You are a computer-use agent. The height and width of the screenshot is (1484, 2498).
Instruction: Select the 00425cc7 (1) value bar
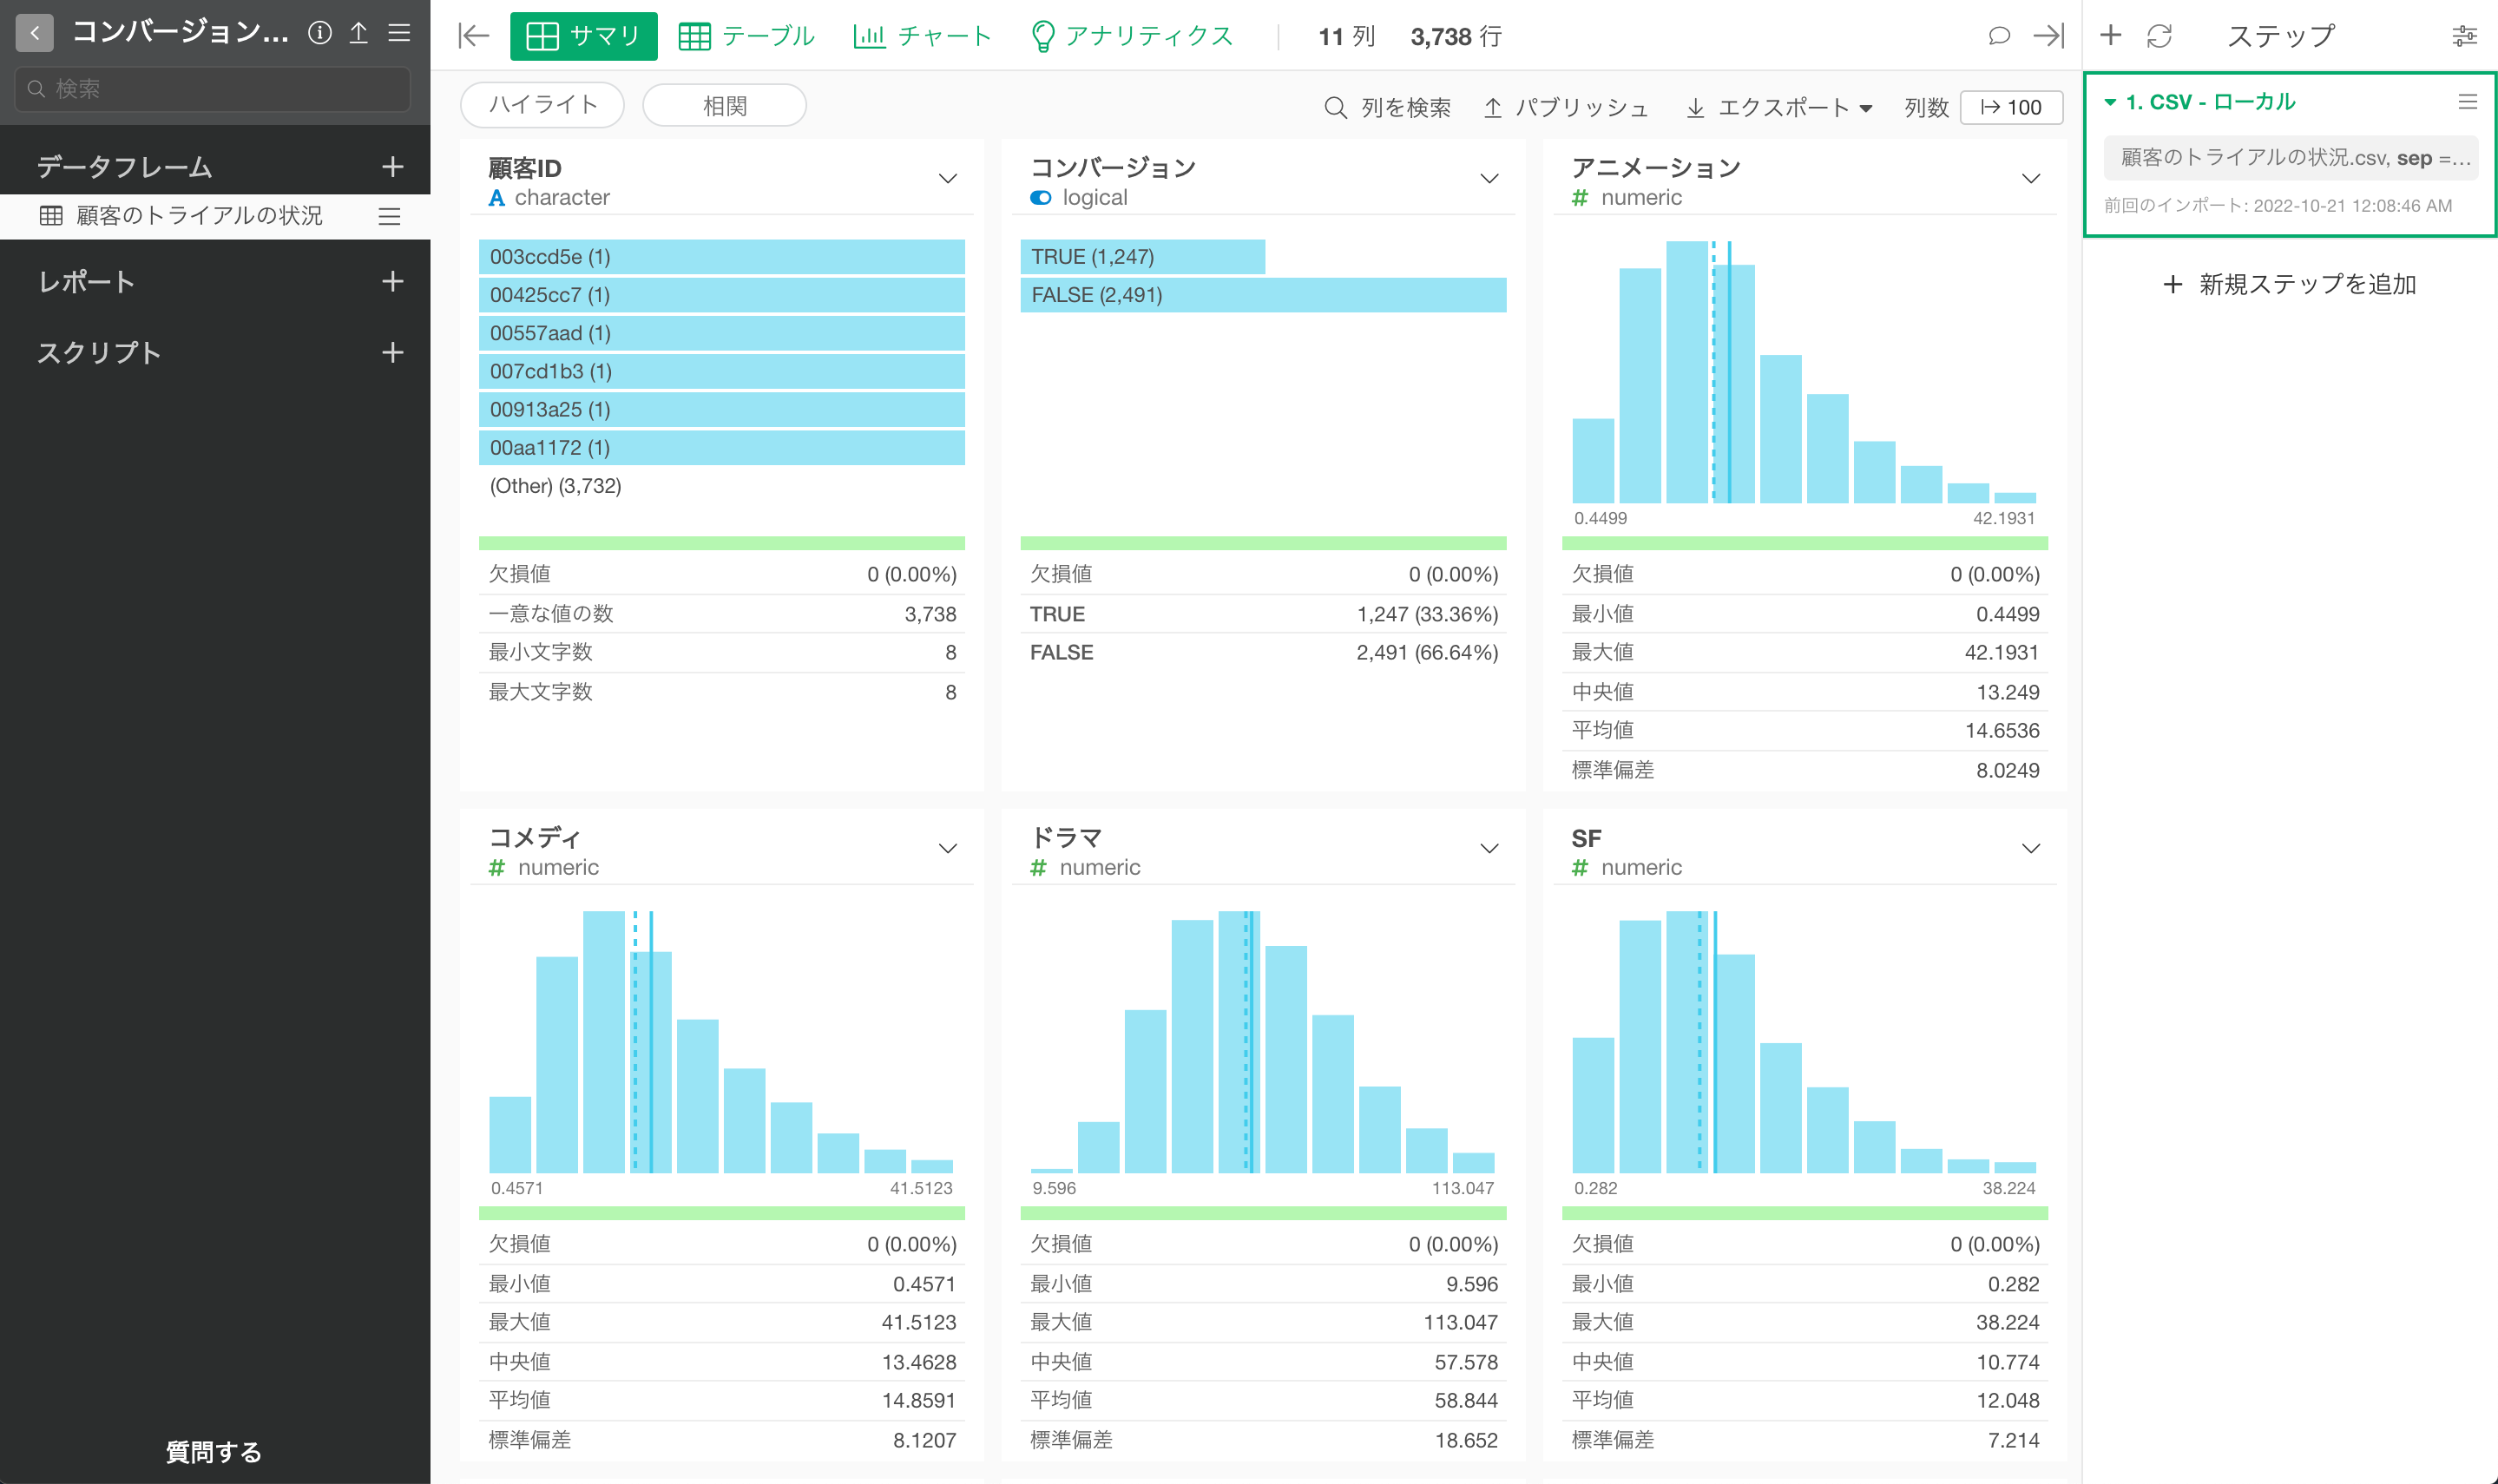coord(721,295)
